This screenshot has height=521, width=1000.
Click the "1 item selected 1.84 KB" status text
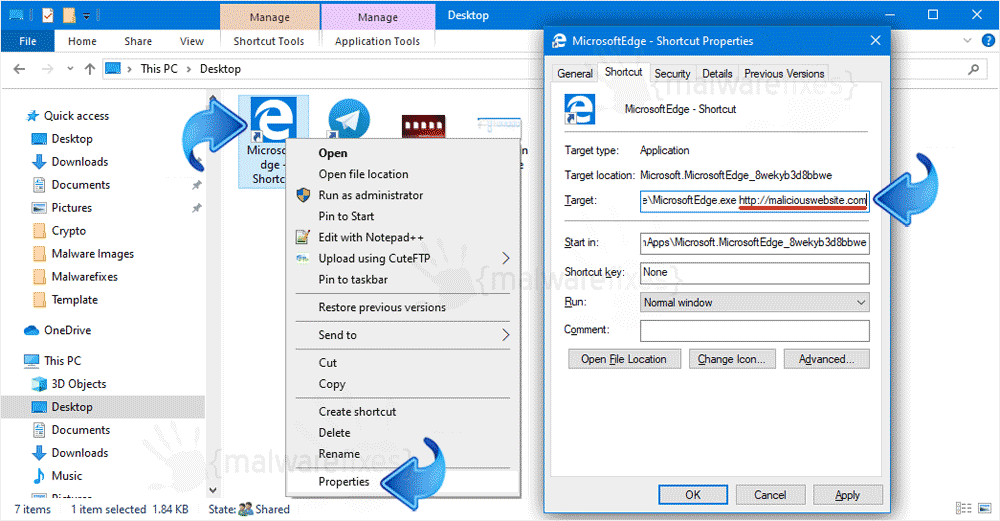point(129,510)
